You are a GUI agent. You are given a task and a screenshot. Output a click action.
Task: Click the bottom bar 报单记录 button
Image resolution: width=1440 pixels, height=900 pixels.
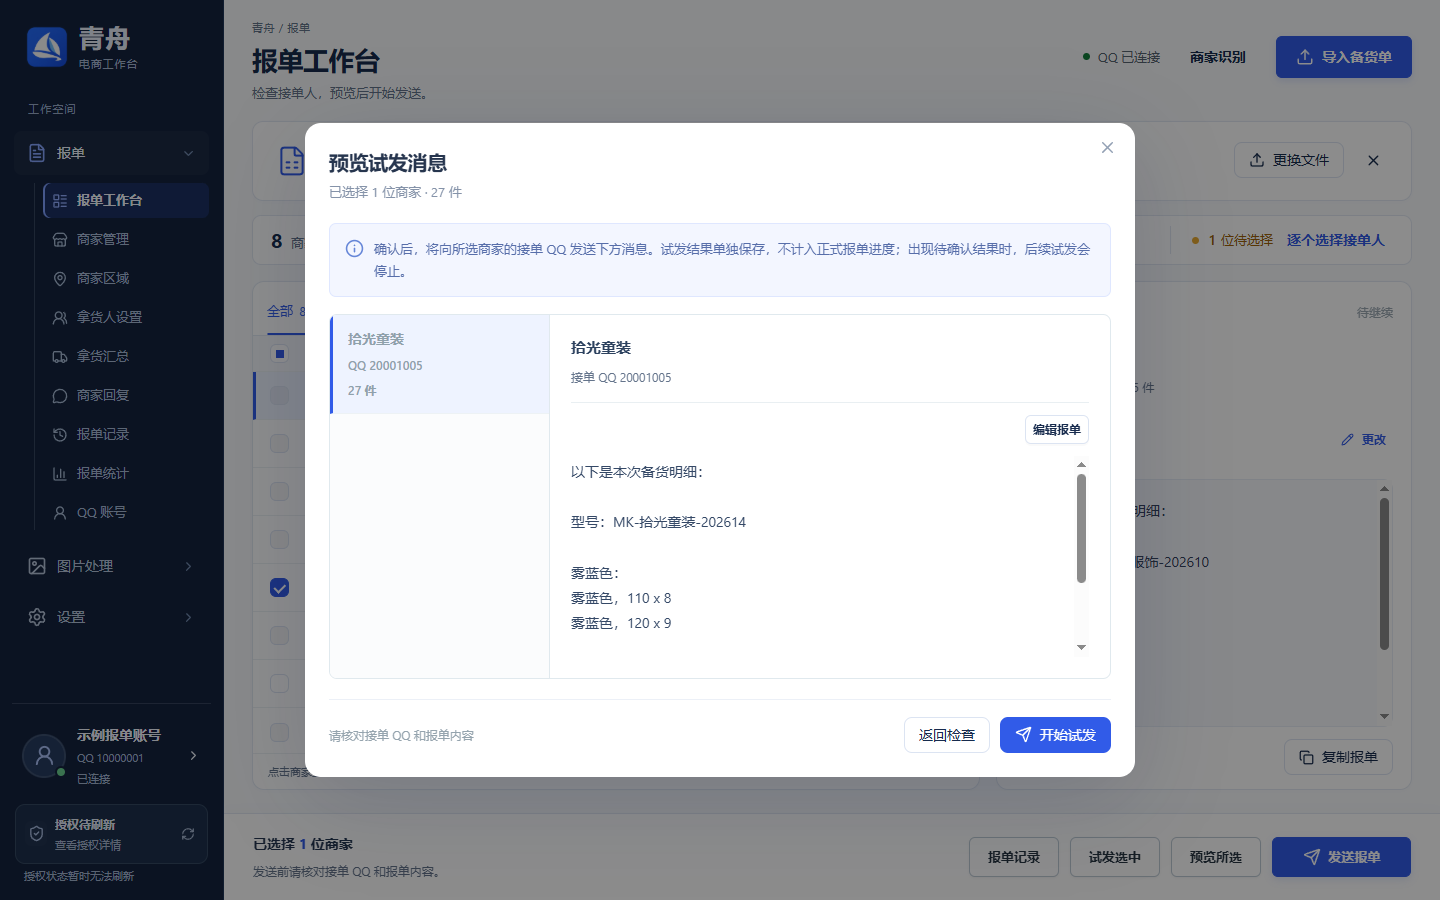point(1014,857)
